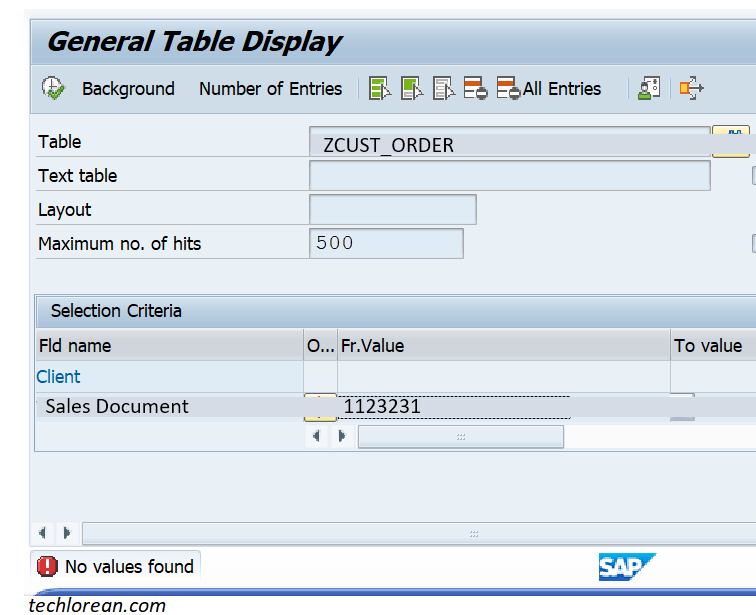
Task: Click the second selection list icon in the toolbar
Action: 411,88
